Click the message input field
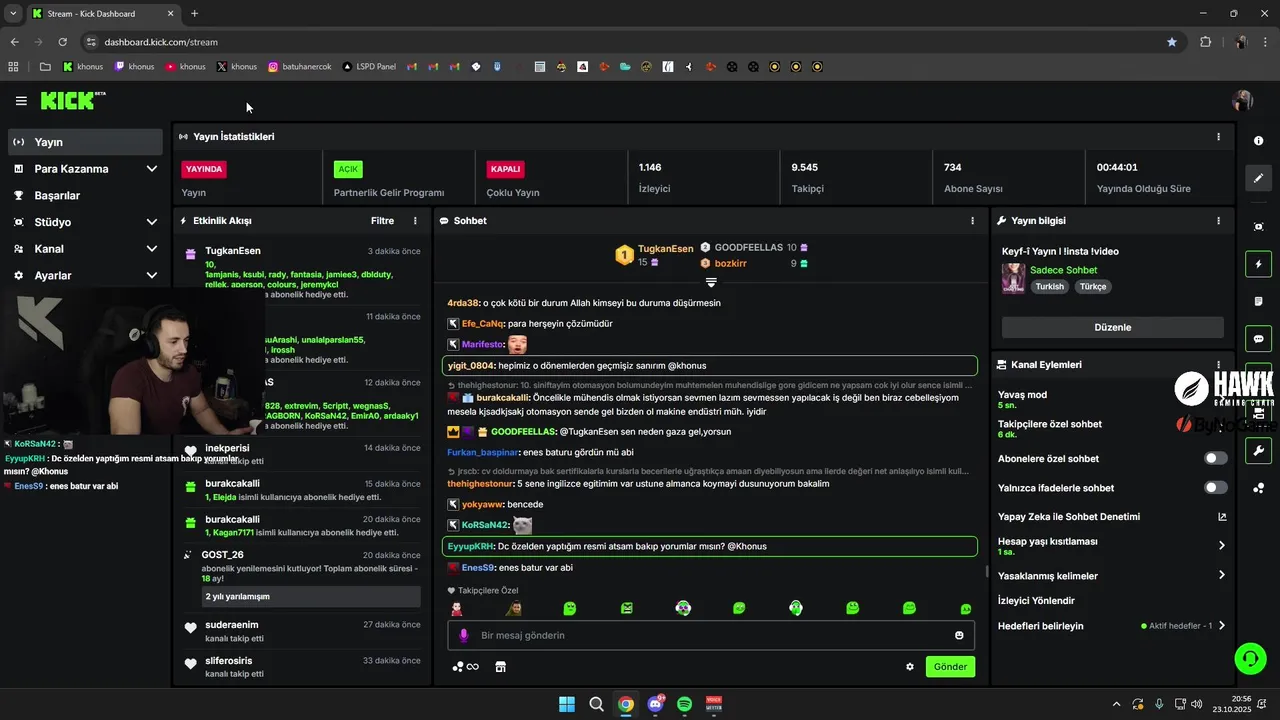 [x=710, y=635]
